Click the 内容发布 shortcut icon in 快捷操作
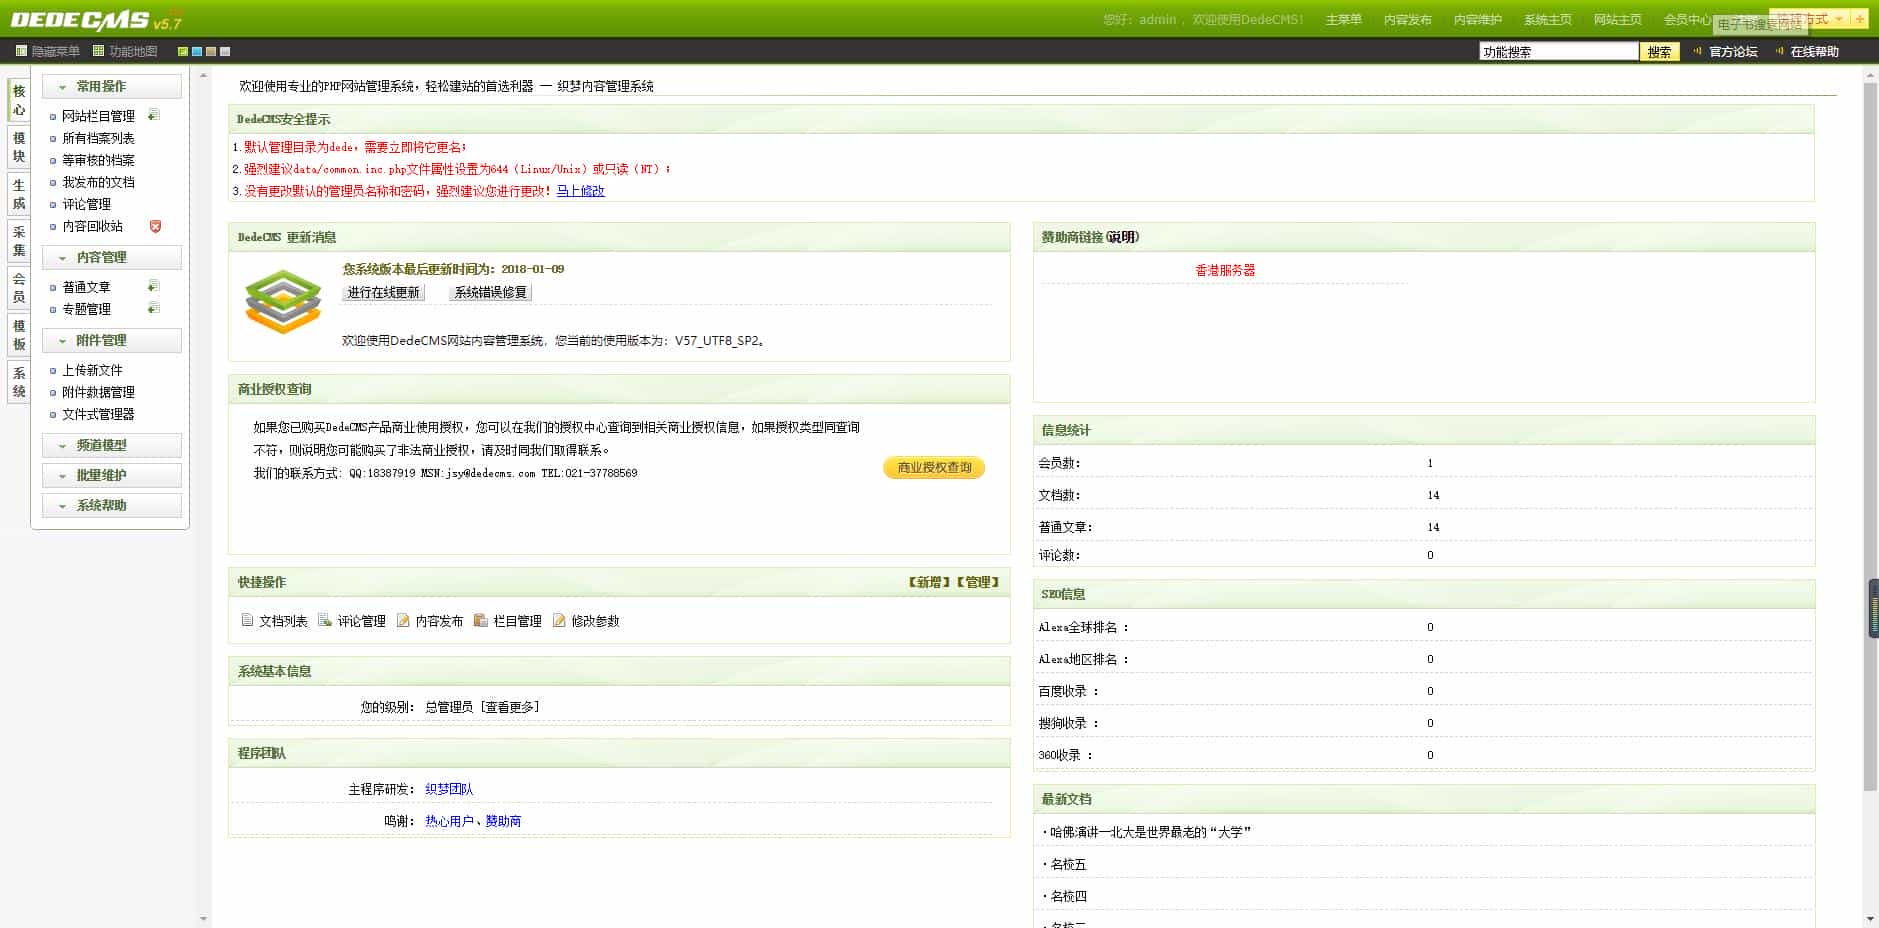This screenshot has width=1879, height=928. pos(403,620)
